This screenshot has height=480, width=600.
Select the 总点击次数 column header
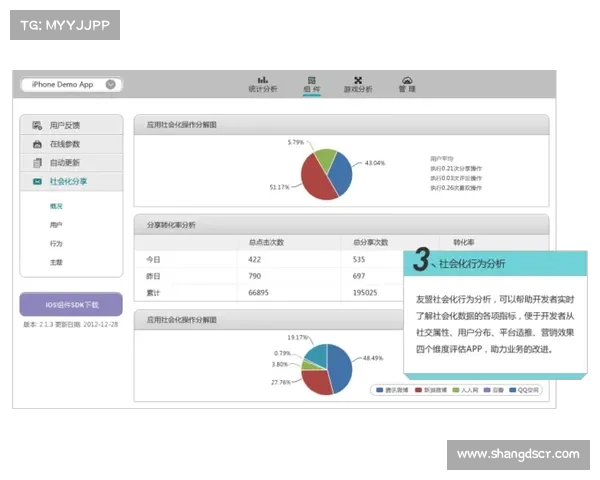[266, 242]
